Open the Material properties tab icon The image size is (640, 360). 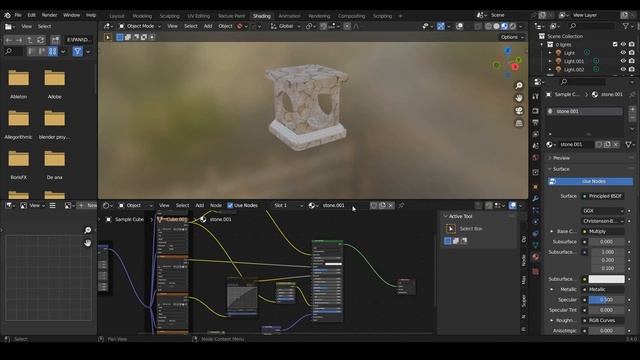tap(536, 257)
